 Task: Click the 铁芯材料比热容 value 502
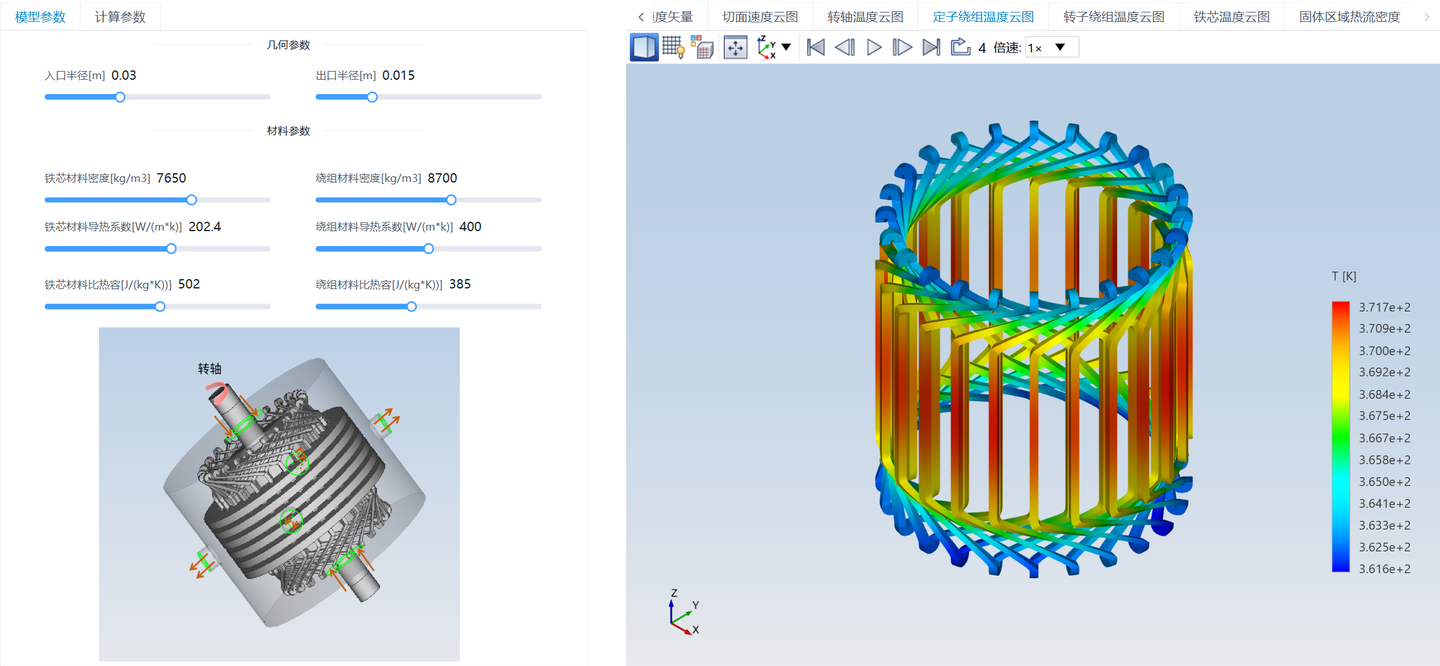pos(189,284)
